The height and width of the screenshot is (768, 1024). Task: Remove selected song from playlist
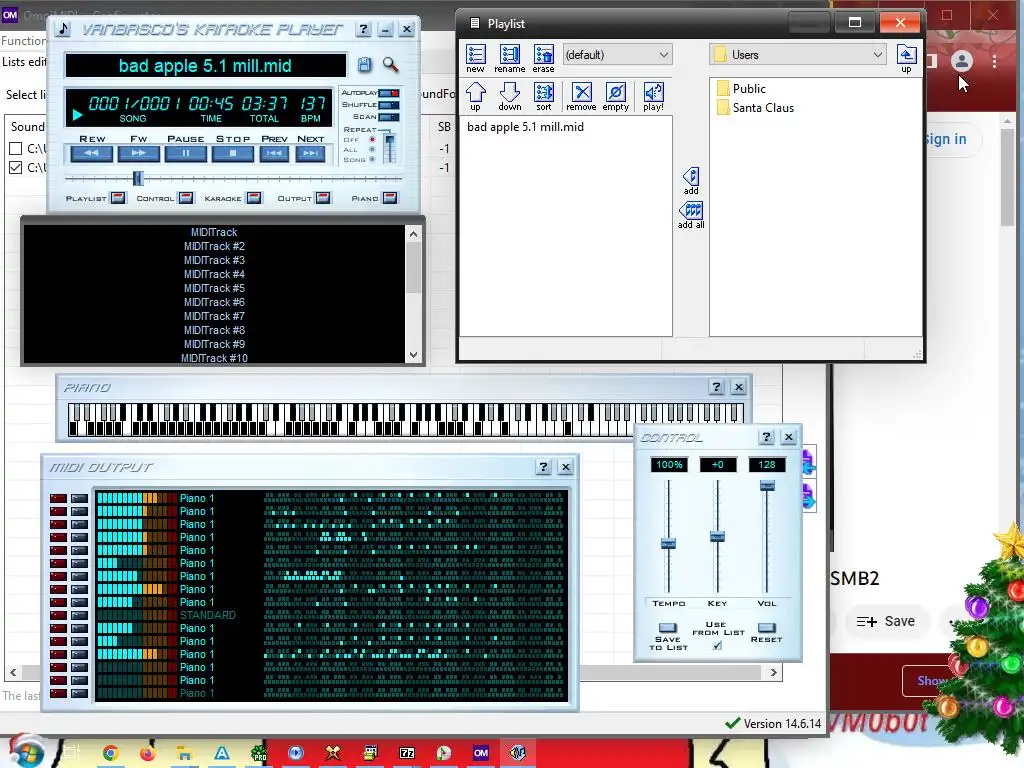(581, 97)
